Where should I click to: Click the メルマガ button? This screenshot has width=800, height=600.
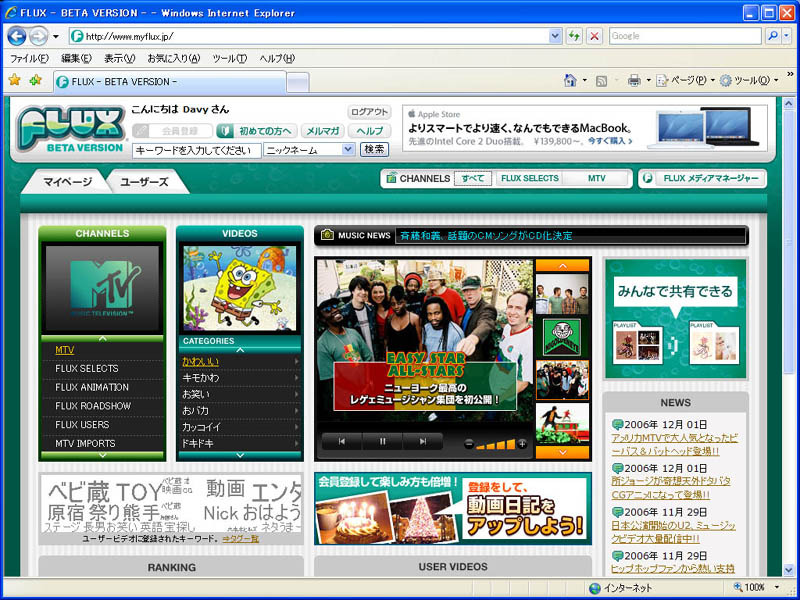click(x=322, y=131)
